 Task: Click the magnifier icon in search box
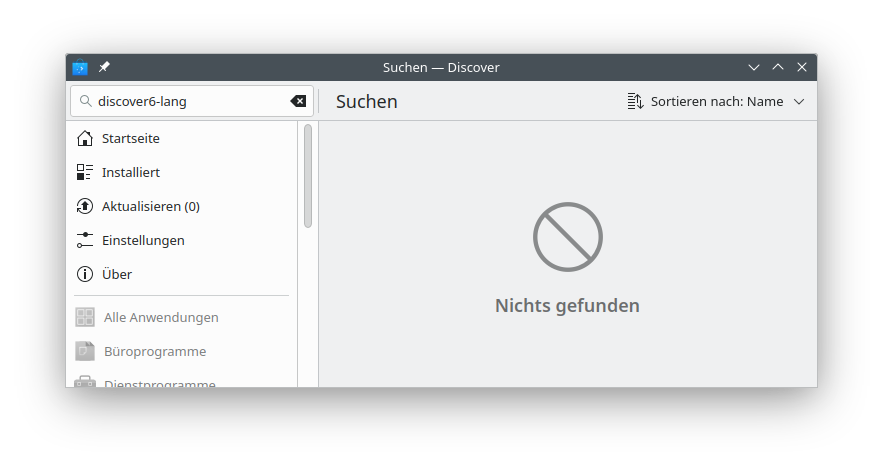click(85, 101)
